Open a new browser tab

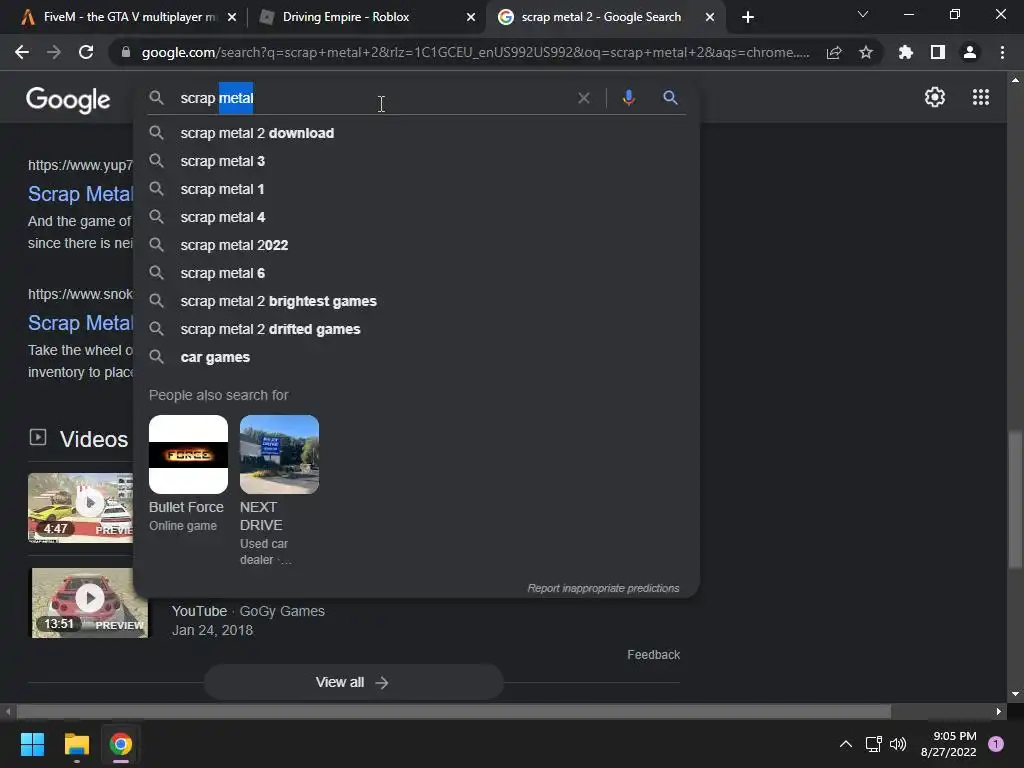(748, 17)
